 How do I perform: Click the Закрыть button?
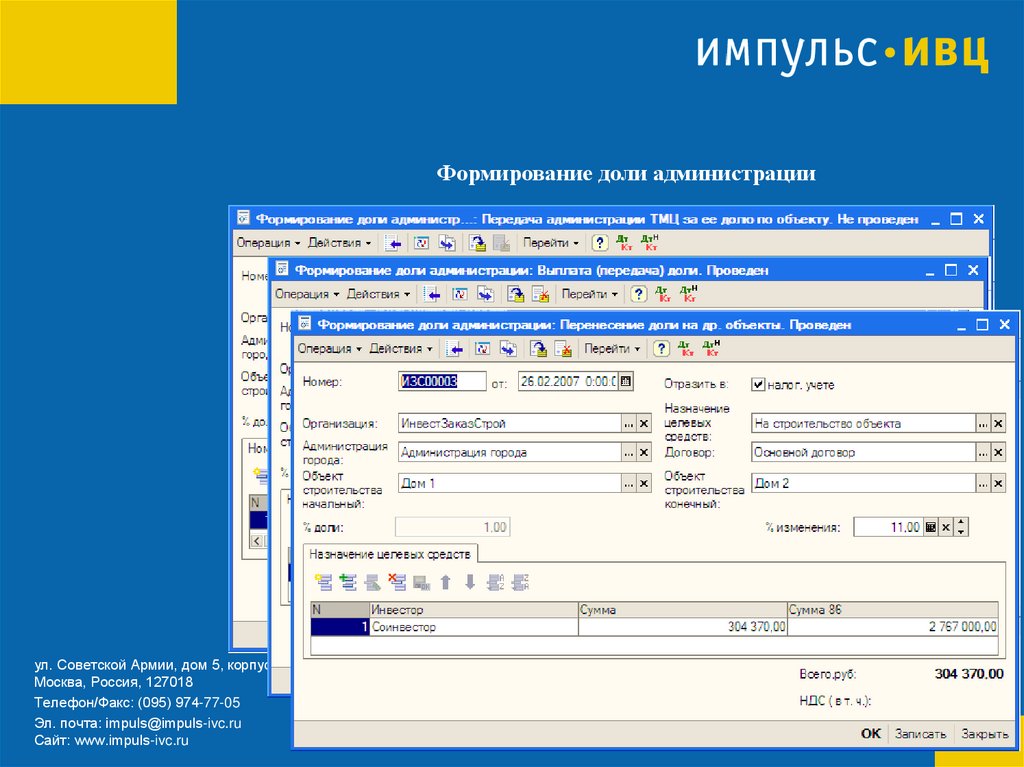(984, 734)
